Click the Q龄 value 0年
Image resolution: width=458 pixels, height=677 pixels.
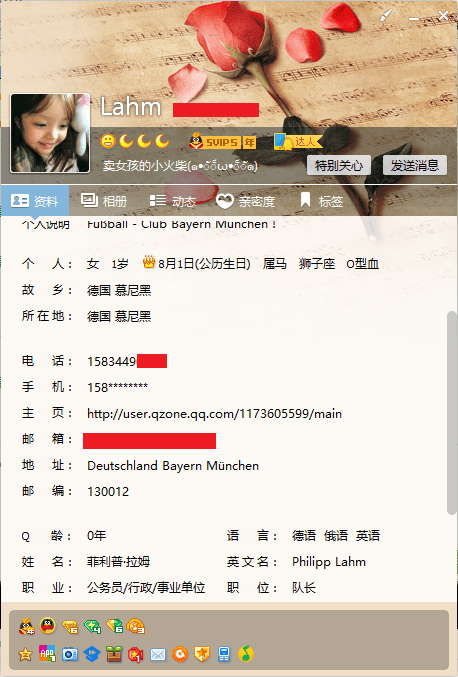97,536
